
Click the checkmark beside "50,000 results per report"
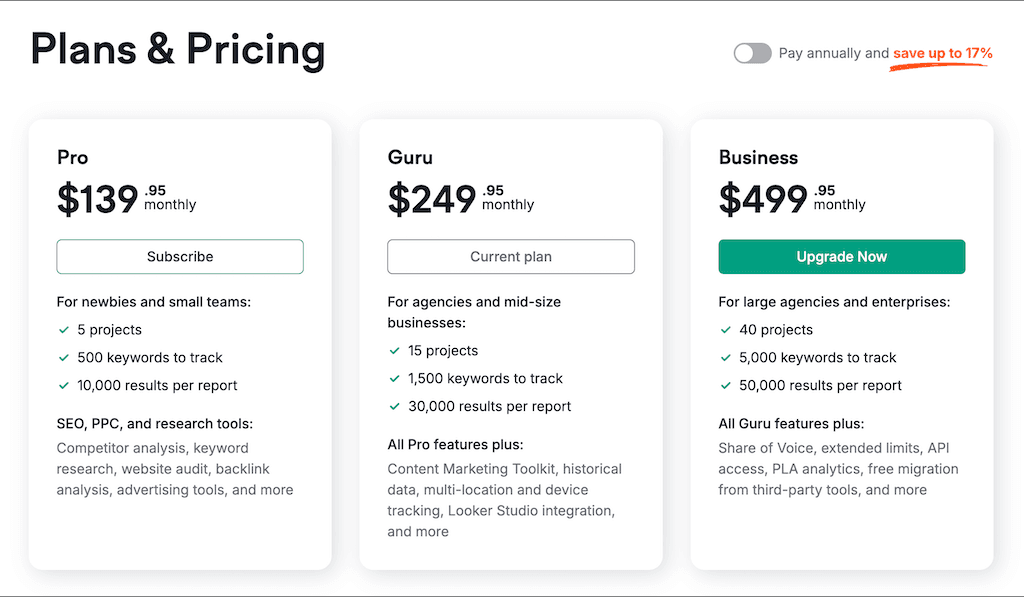coord(725,385)
